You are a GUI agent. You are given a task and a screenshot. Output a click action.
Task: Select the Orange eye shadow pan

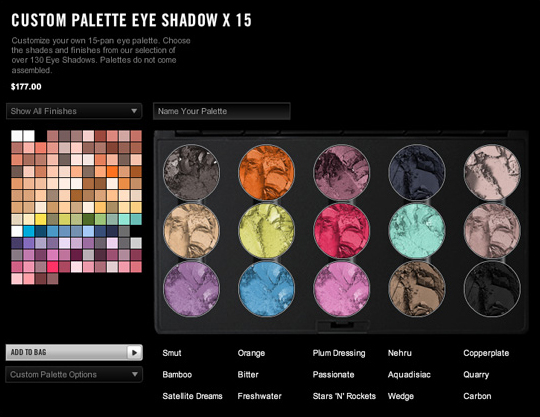tap(266, 172)
